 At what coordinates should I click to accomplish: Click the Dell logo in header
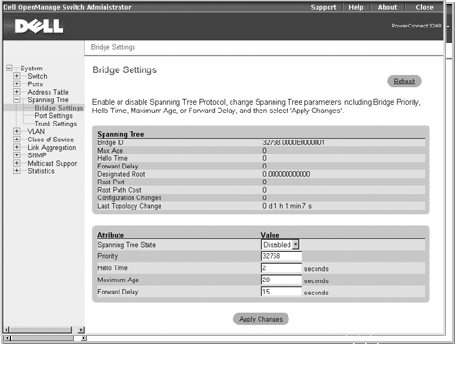39,26
